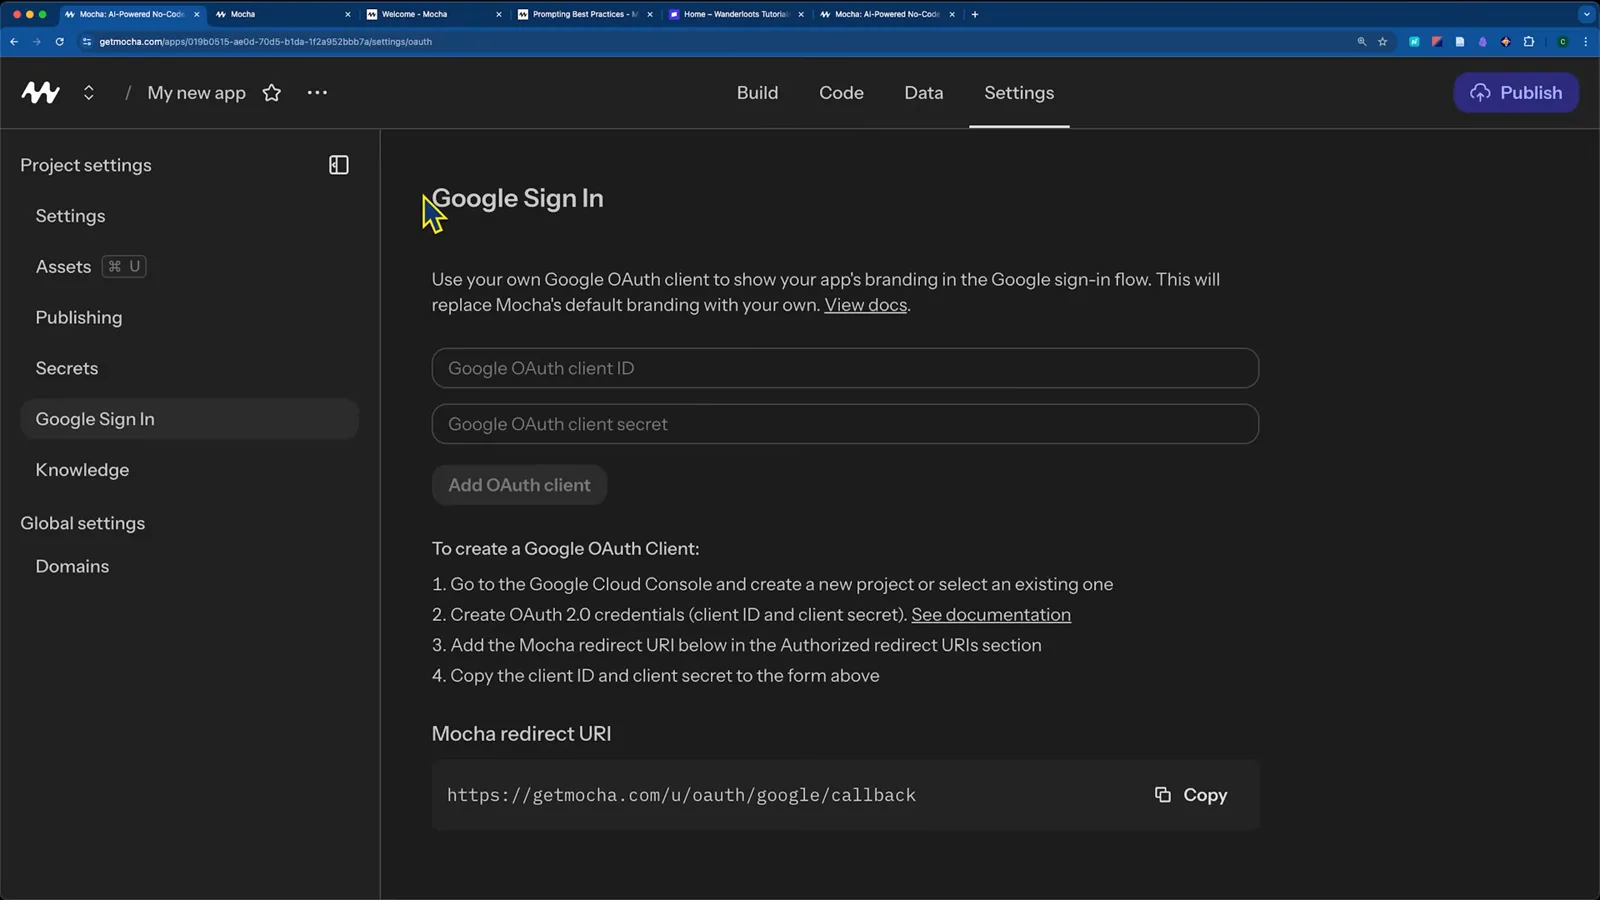Click the site info icon in address bar

pyautogui.click(x=87, y=42)
